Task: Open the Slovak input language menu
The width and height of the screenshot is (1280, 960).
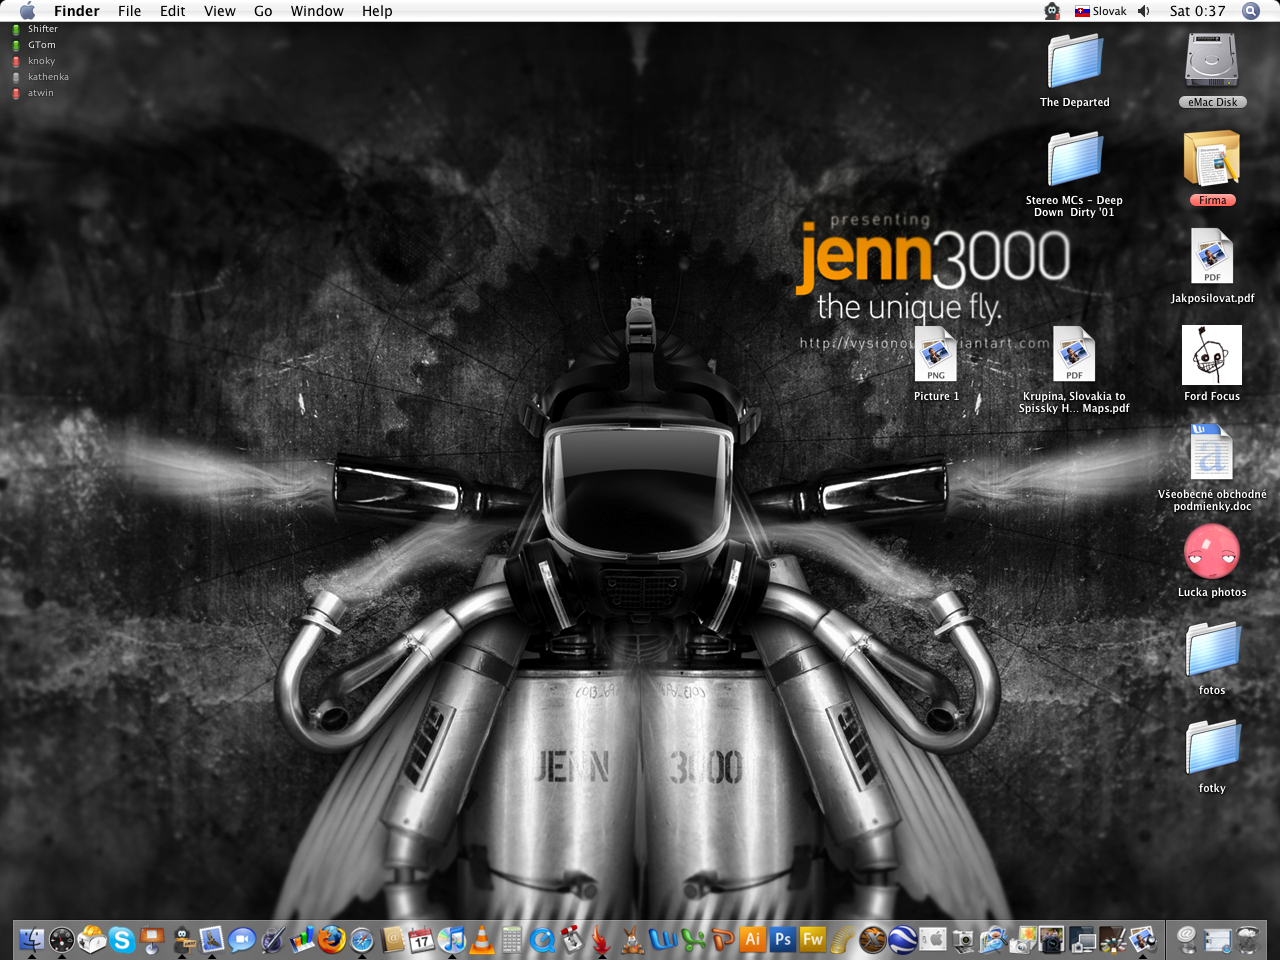Action: [1100, 11]
